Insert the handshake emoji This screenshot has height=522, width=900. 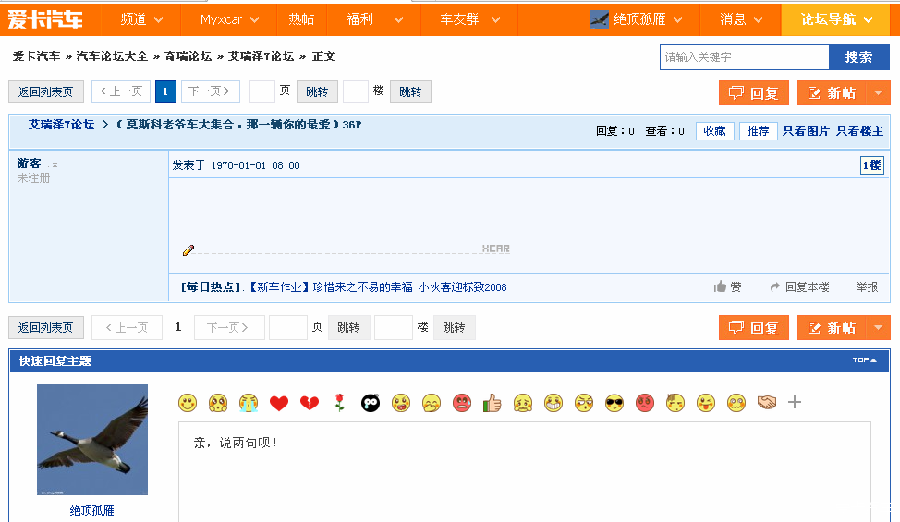tap(766, 402)
